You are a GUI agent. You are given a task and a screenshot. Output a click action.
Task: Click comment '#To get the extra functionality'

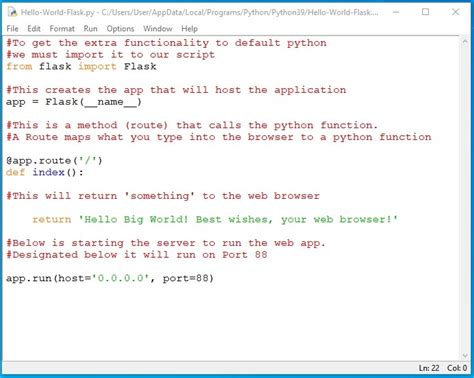click(166, 43)
